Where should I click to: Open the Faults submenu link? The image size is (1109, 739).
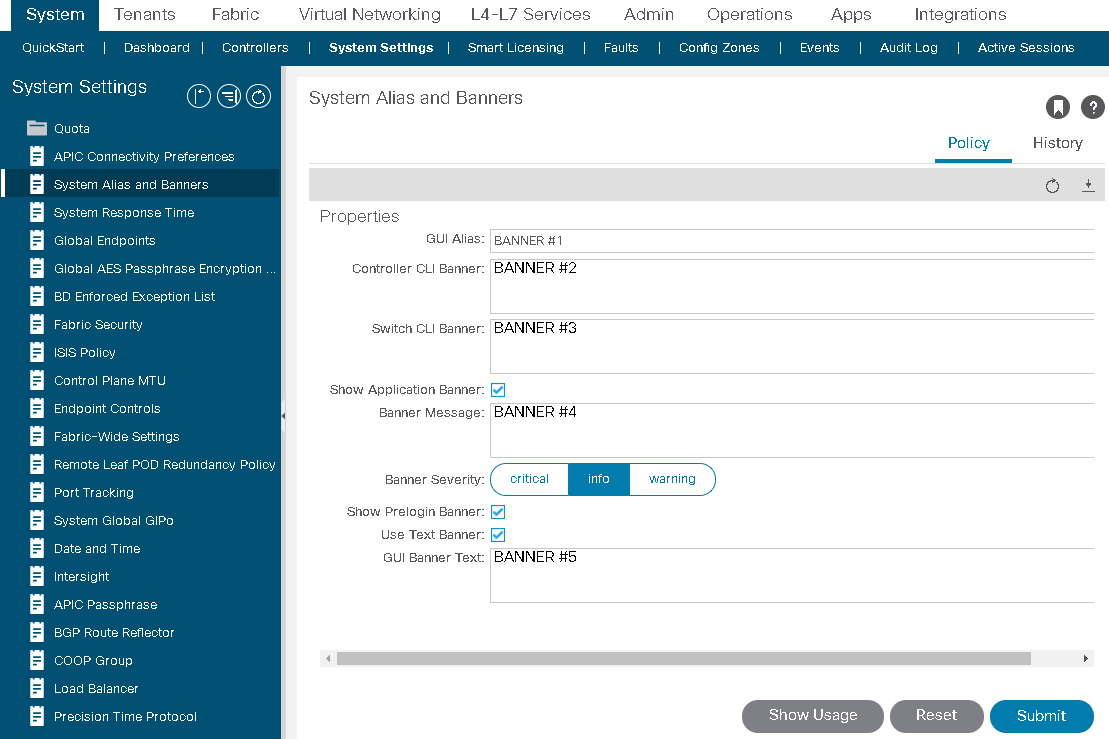621,47
